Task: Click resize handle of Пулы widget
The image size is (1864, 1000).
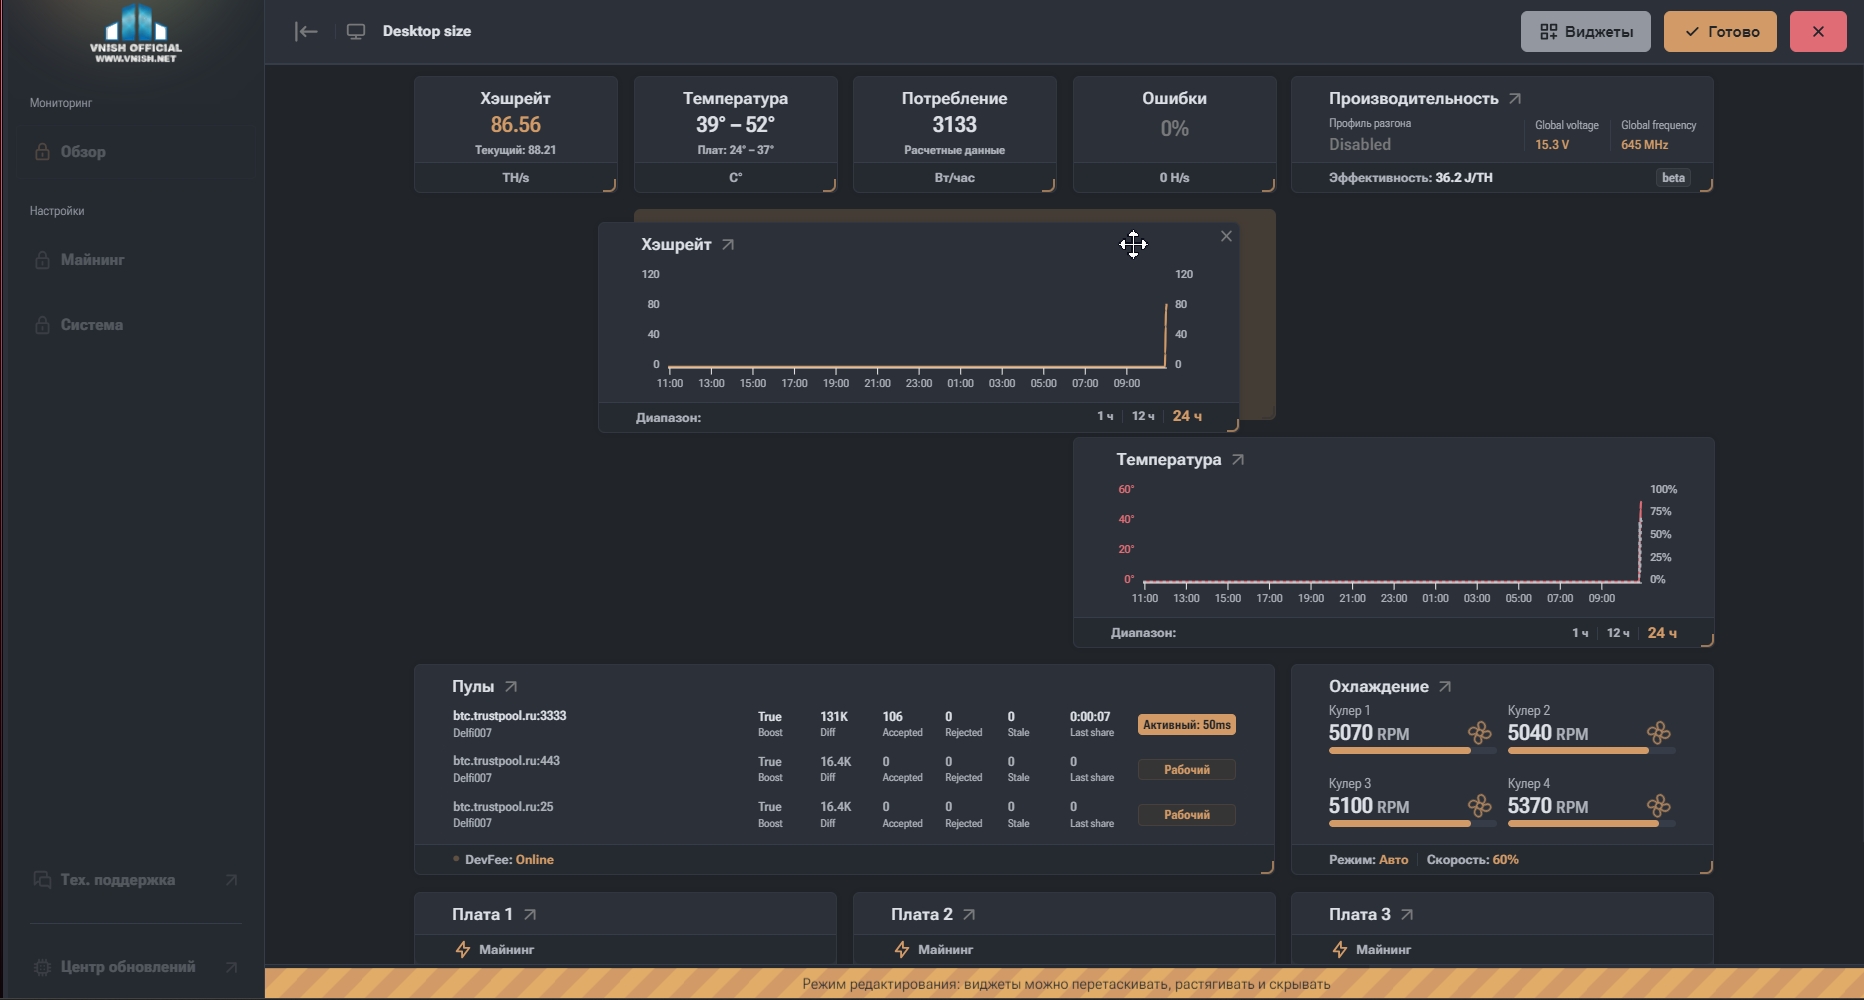Action: 1267,867
